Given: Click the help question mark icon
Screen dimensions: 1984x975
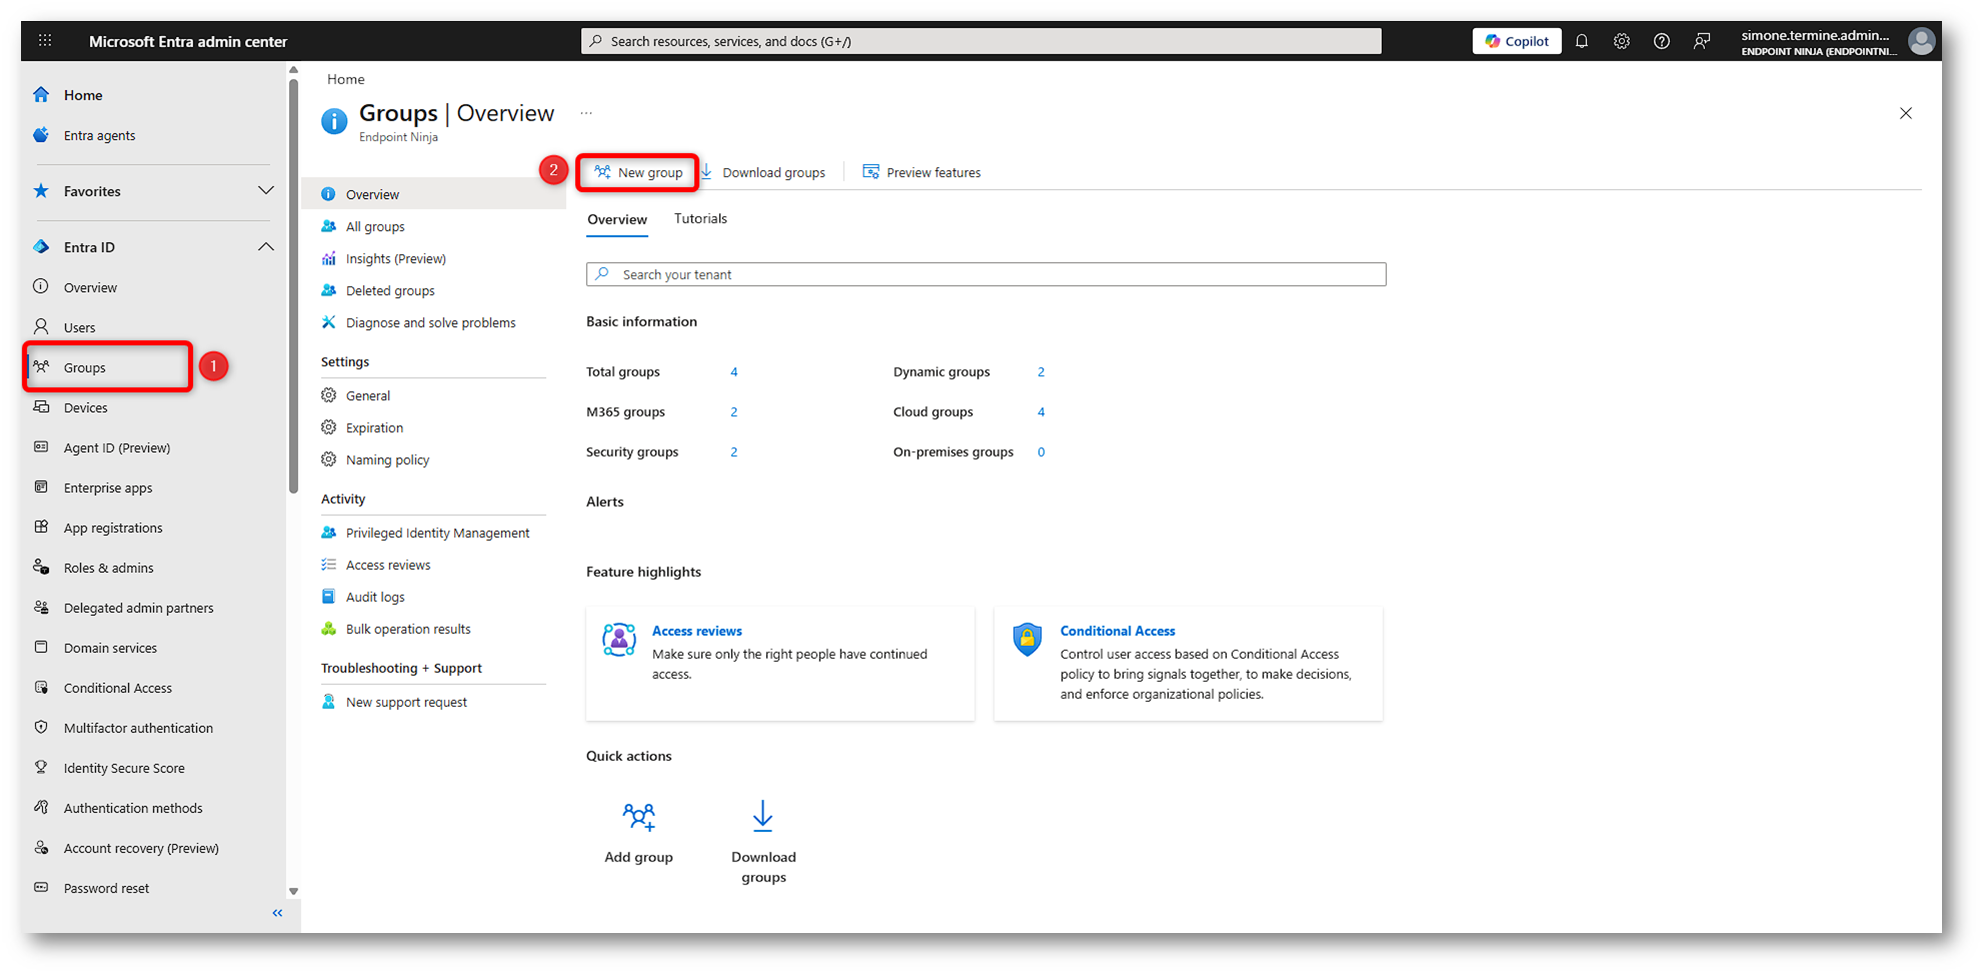Looking at the screenshot, I should [1661, 41].
